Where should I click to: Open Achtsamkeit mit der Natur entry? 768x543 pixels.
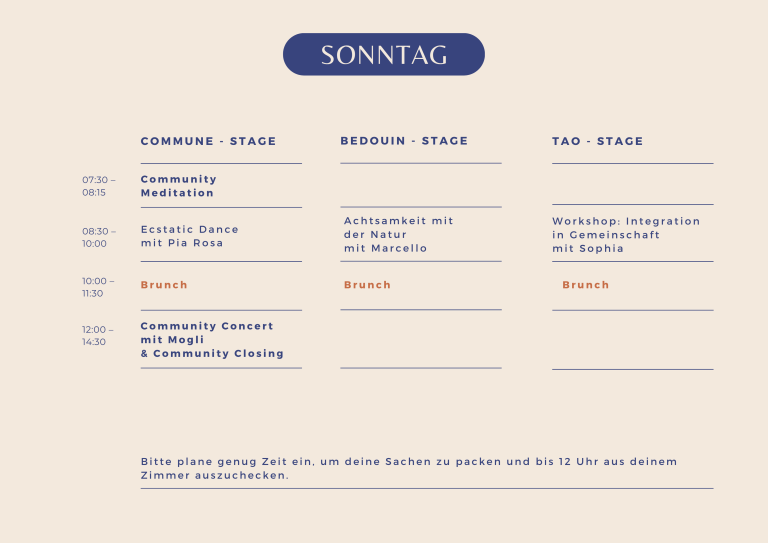click(x=399, y=235)
